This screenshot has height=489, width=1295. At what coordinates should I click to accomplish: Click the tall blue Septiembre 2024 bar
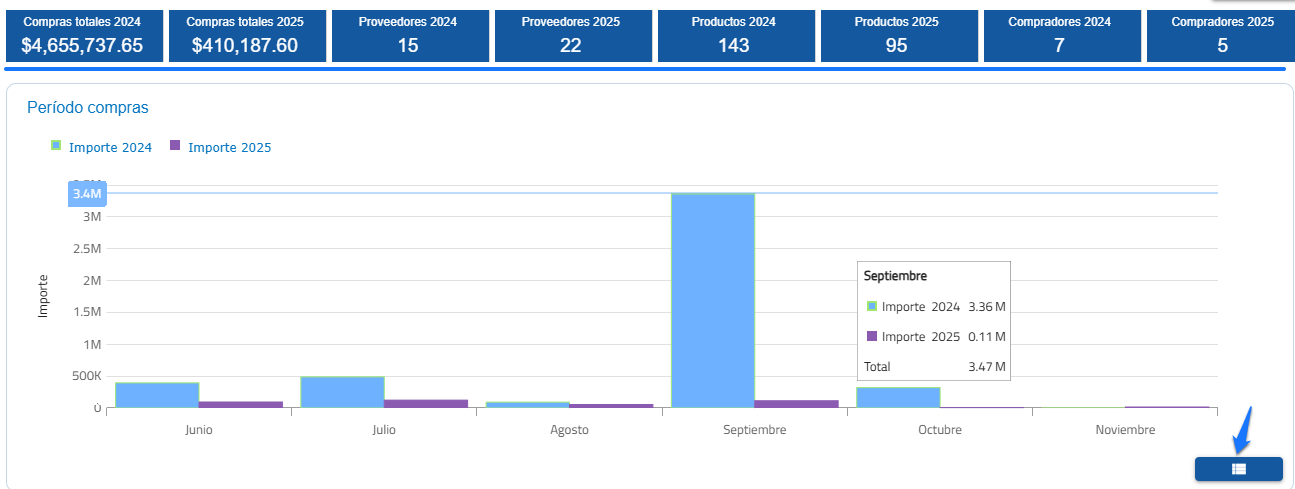(x=712, y=300)
